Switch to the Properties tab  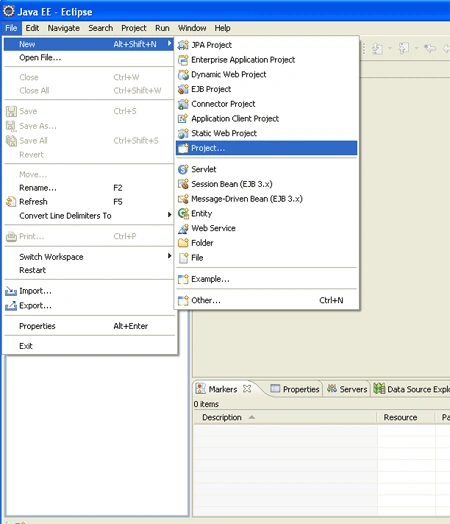pyautogui.click(x=295, y=389)
